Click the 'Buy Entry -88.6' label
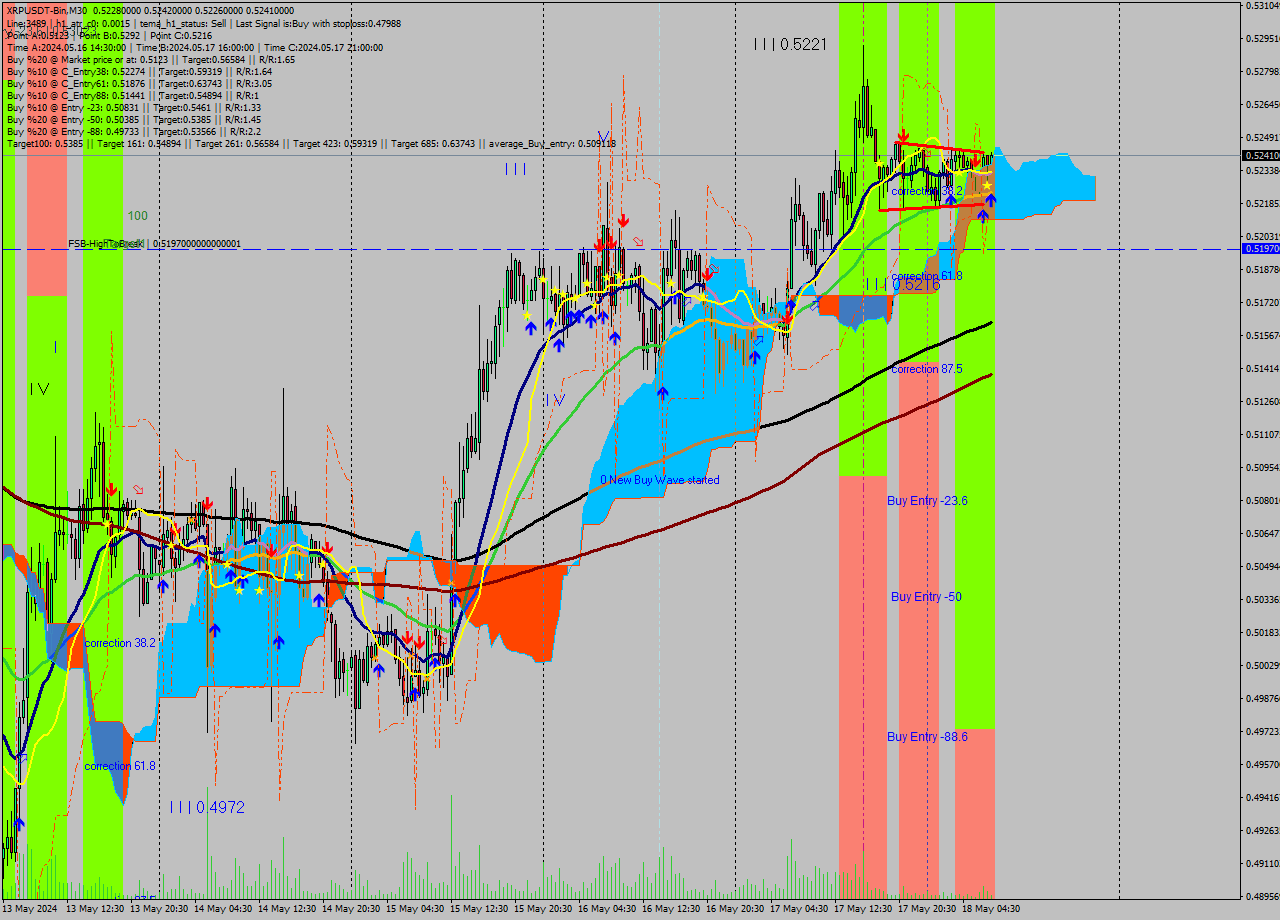Viewport: 1280px width, 920px height. pos(927,736)
